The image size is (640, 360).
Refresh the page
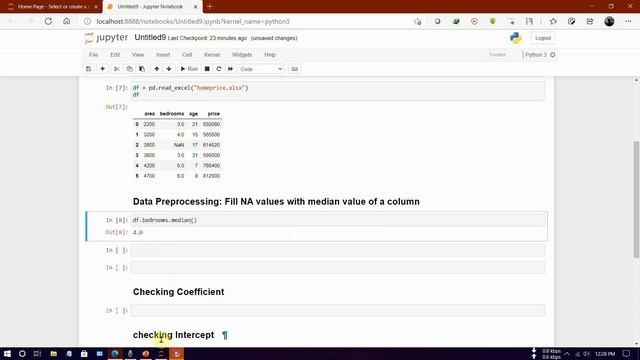(x=48, y=21)
